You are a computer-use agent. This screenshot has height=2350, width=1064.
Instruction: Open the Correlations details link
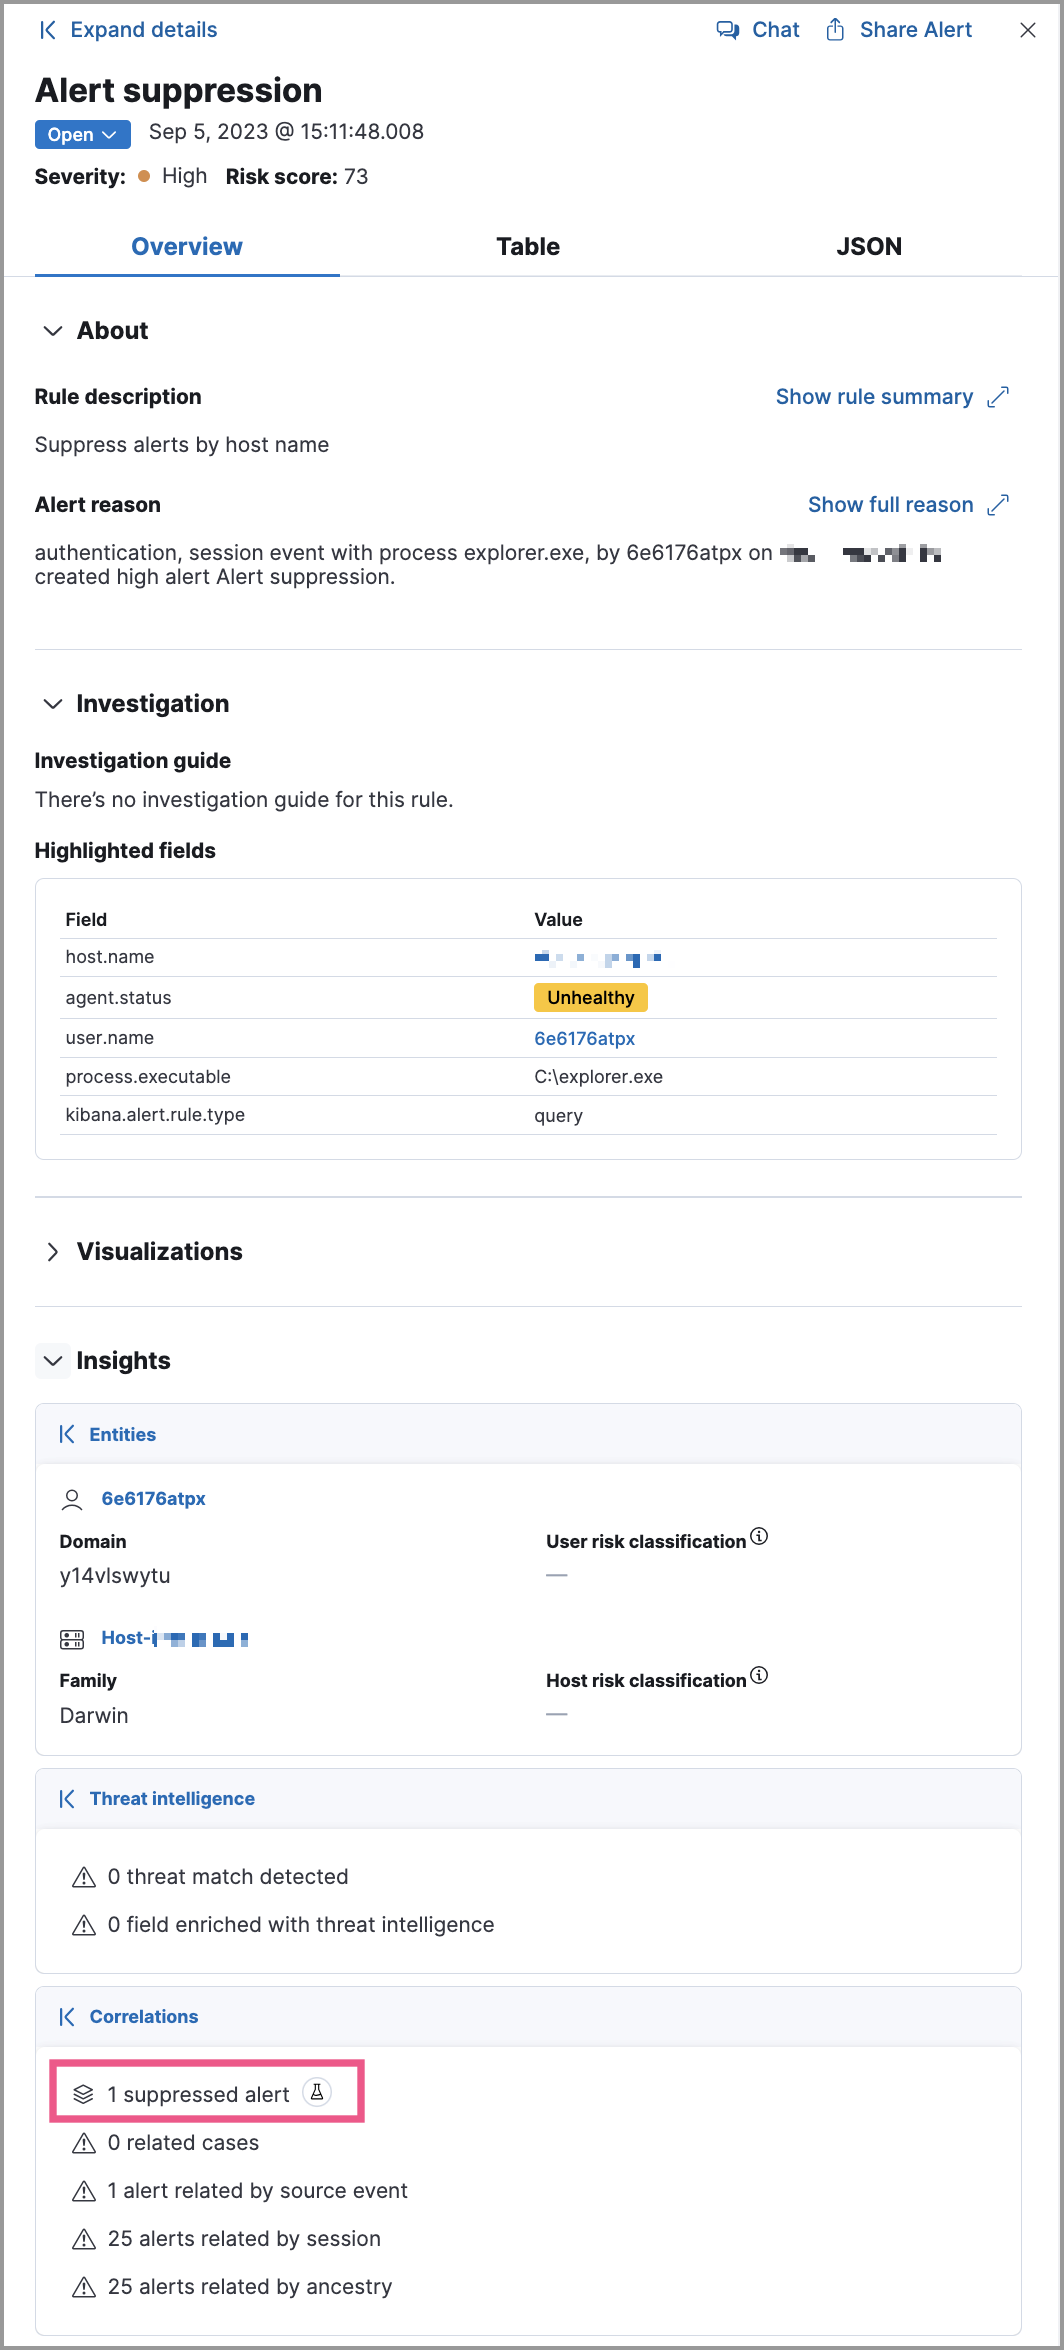[143, 2016]
